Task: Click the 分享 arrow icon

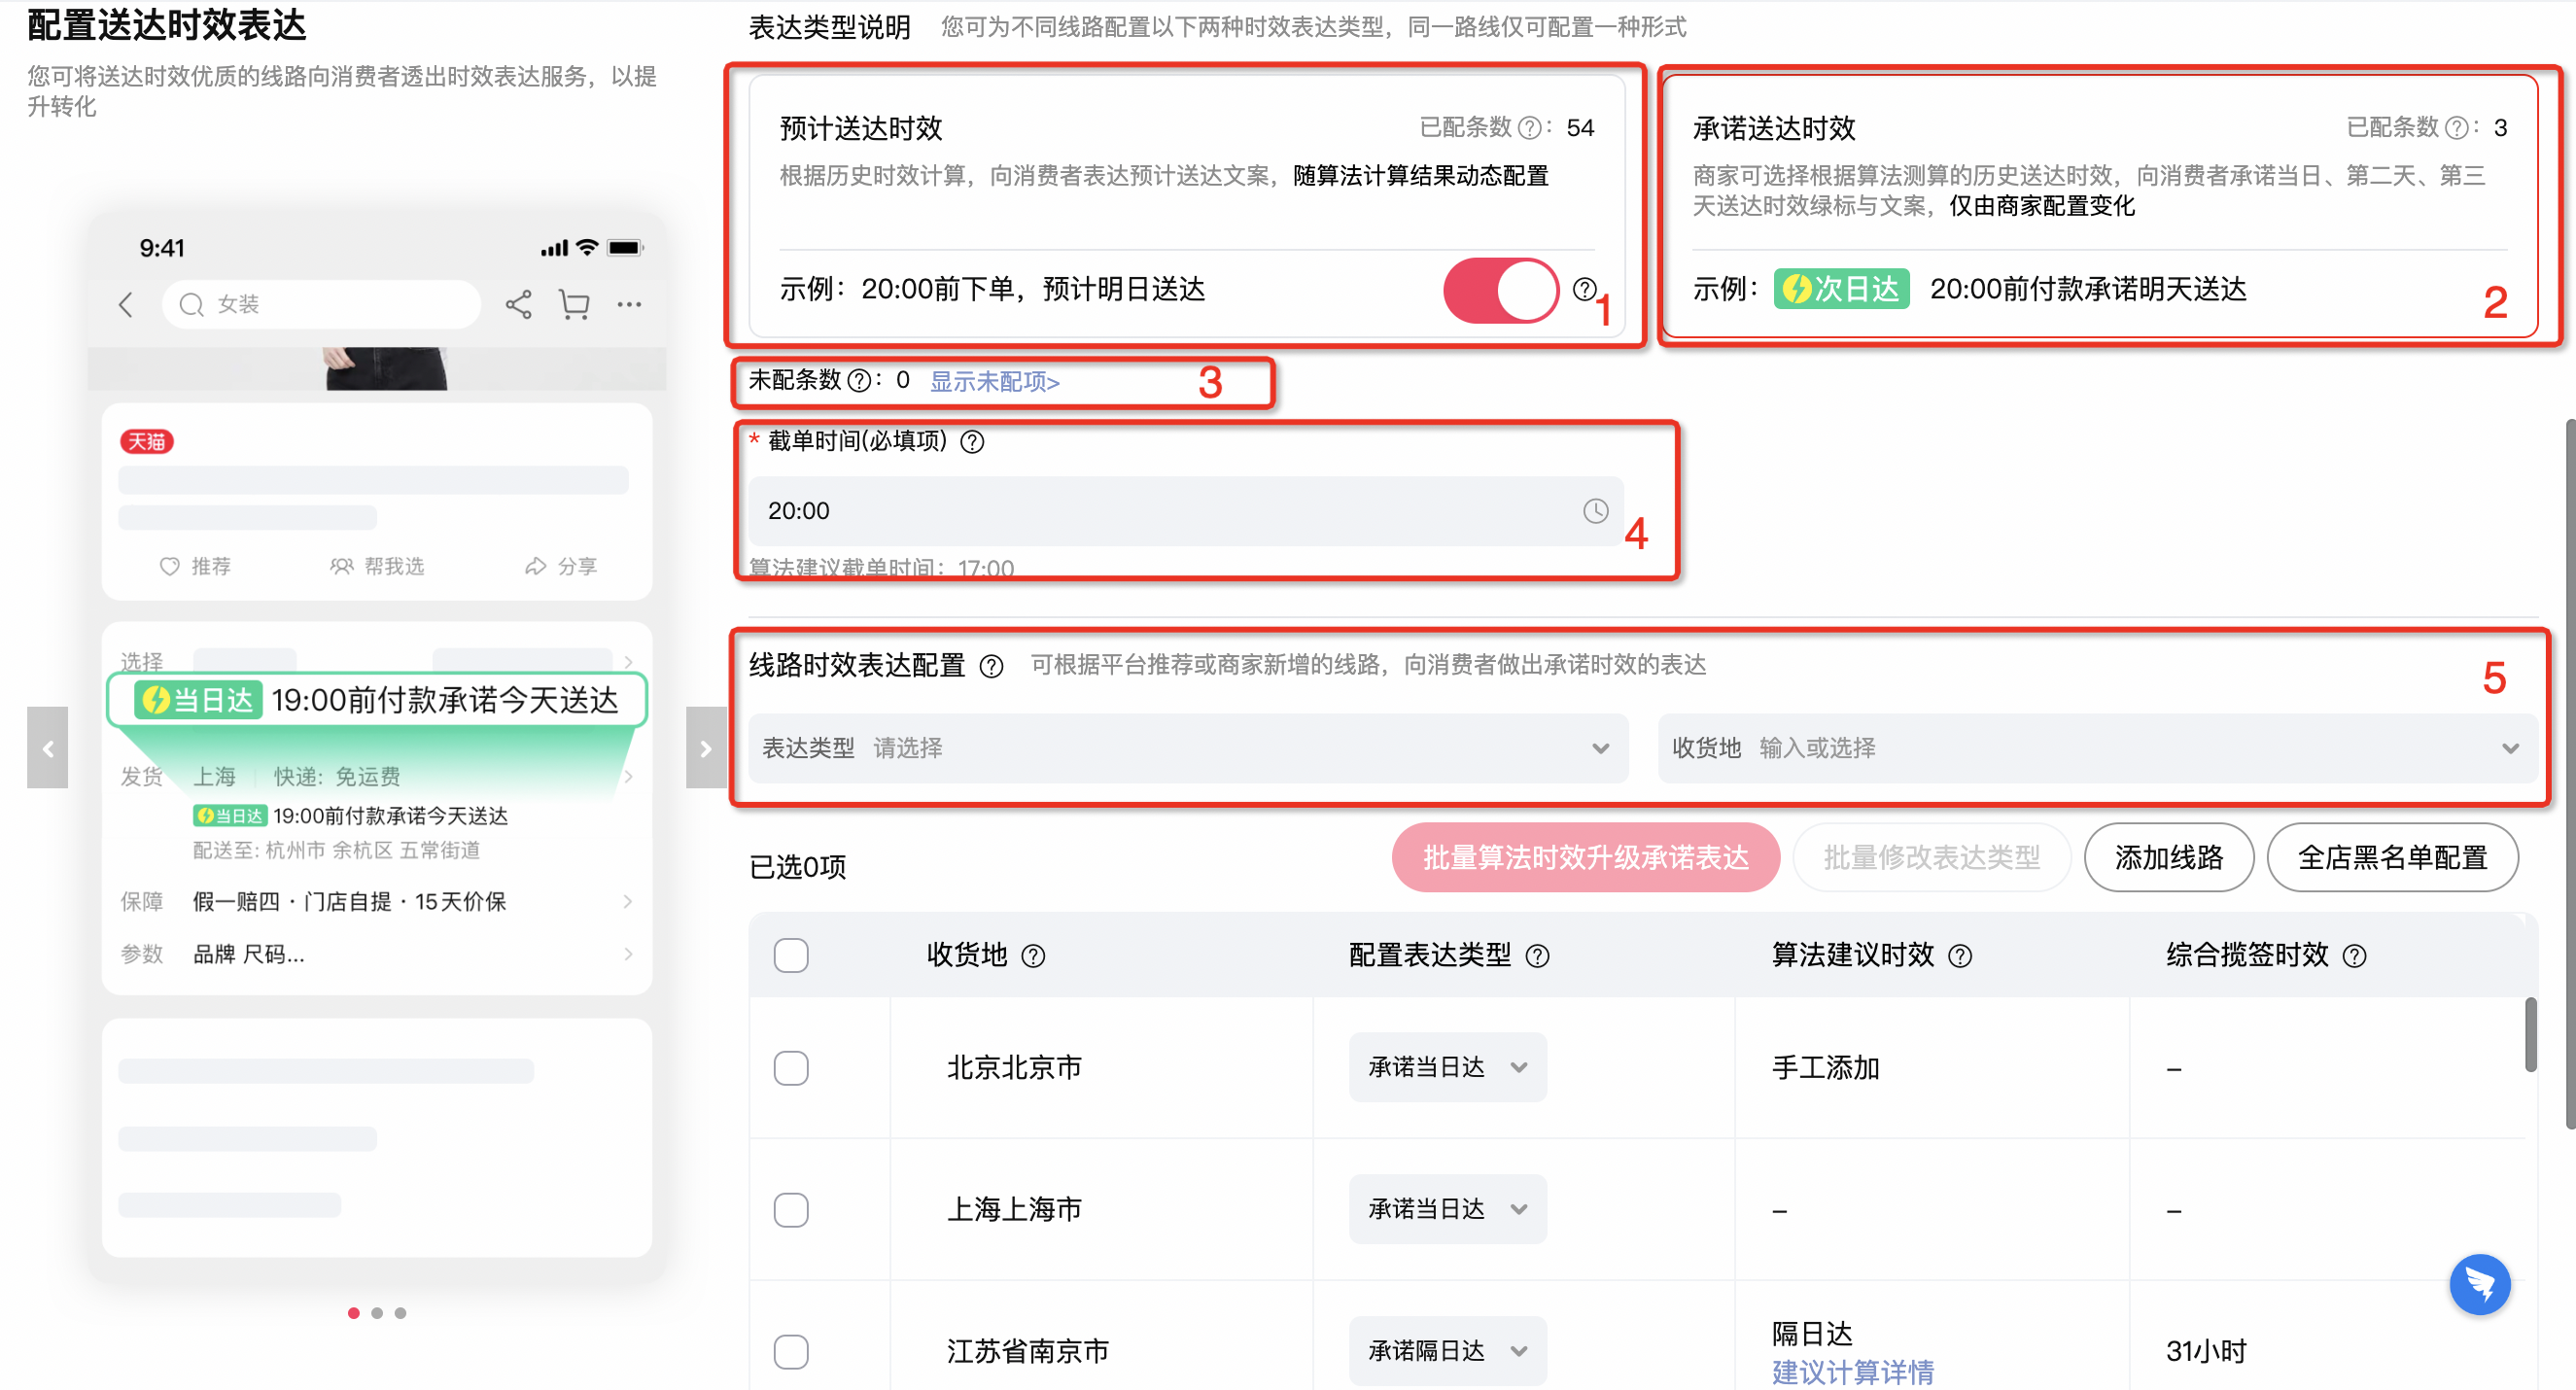Action: [535, 566]
